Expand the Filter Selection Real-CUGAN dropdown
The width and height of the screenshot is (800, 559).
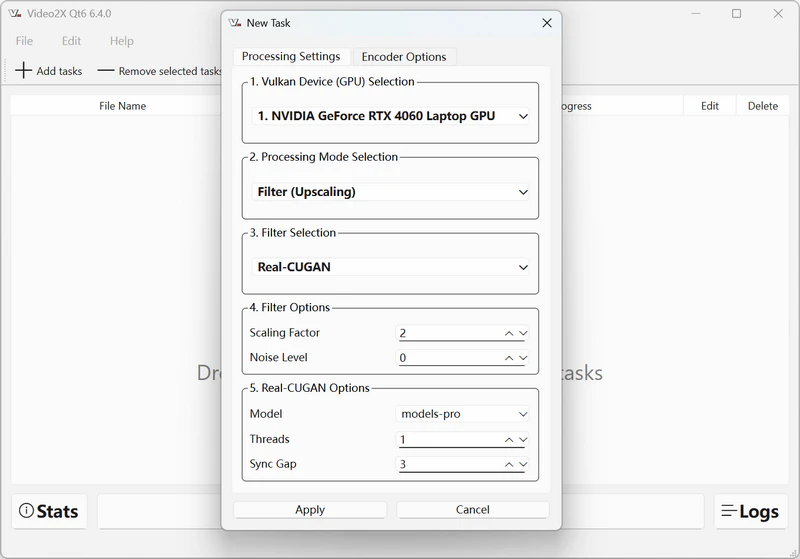click(391, 267)
